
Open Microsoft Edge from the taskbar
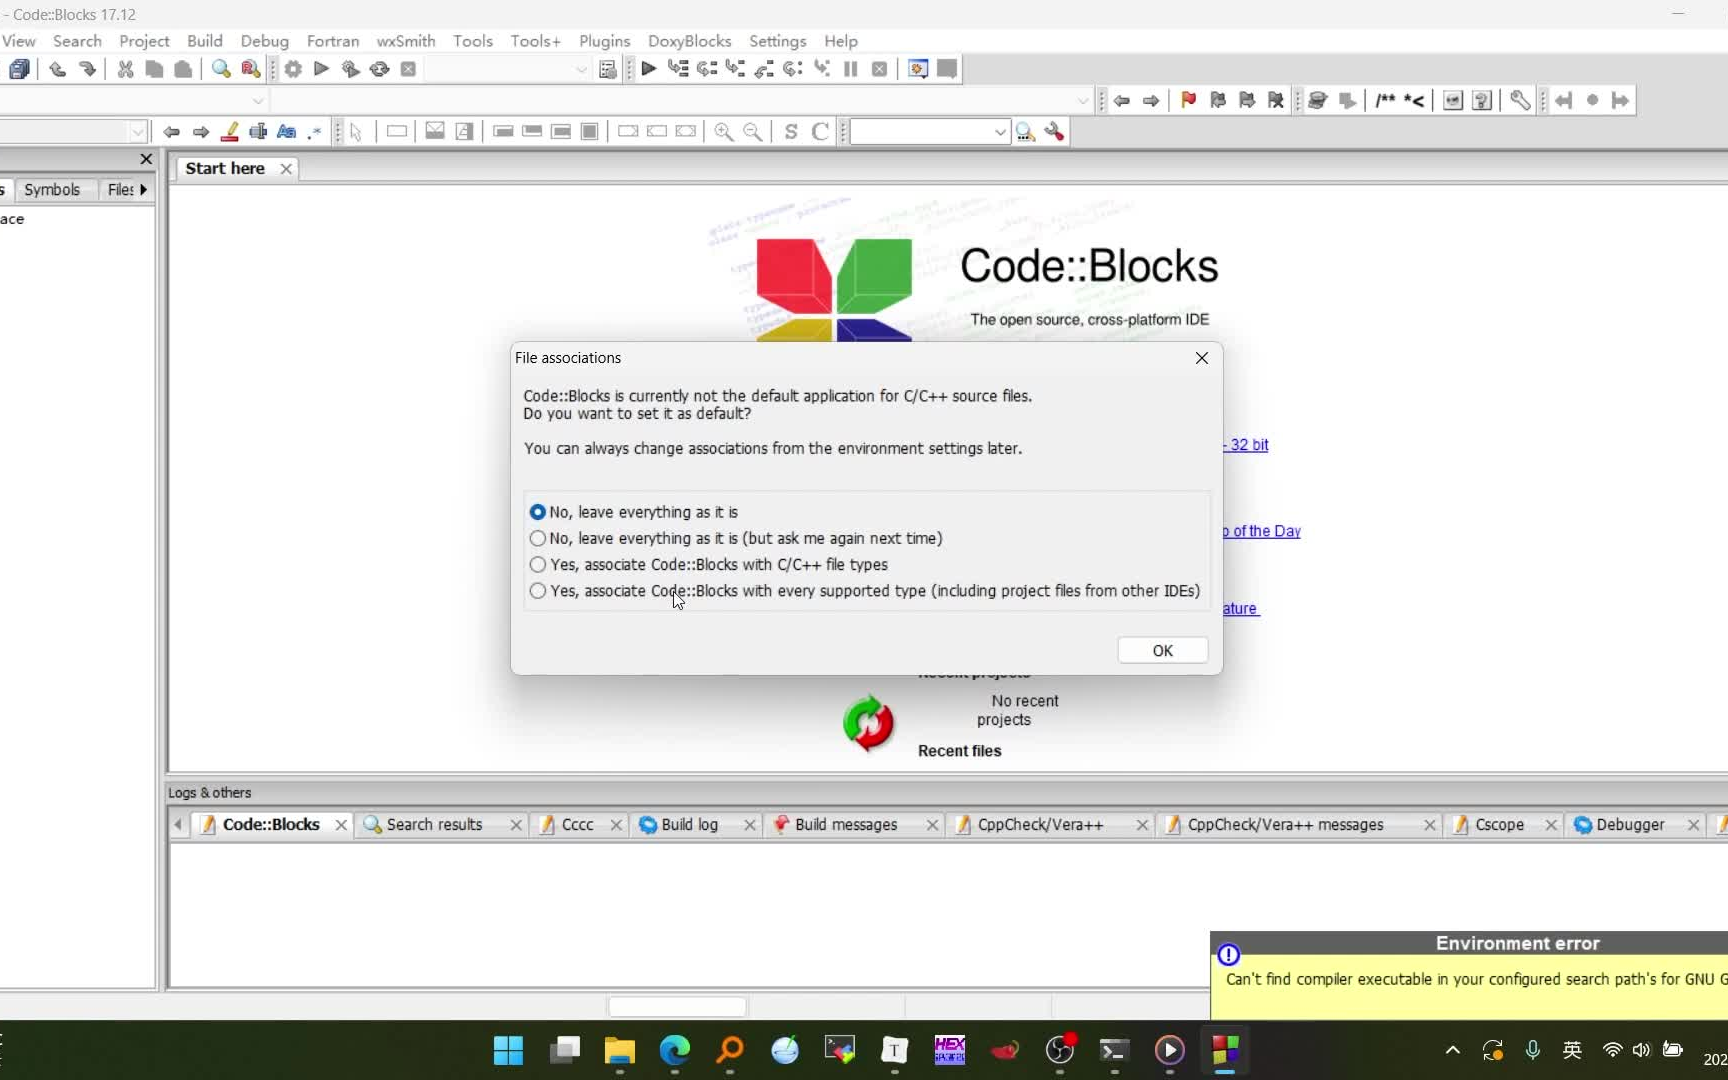tap(675, 1050)
